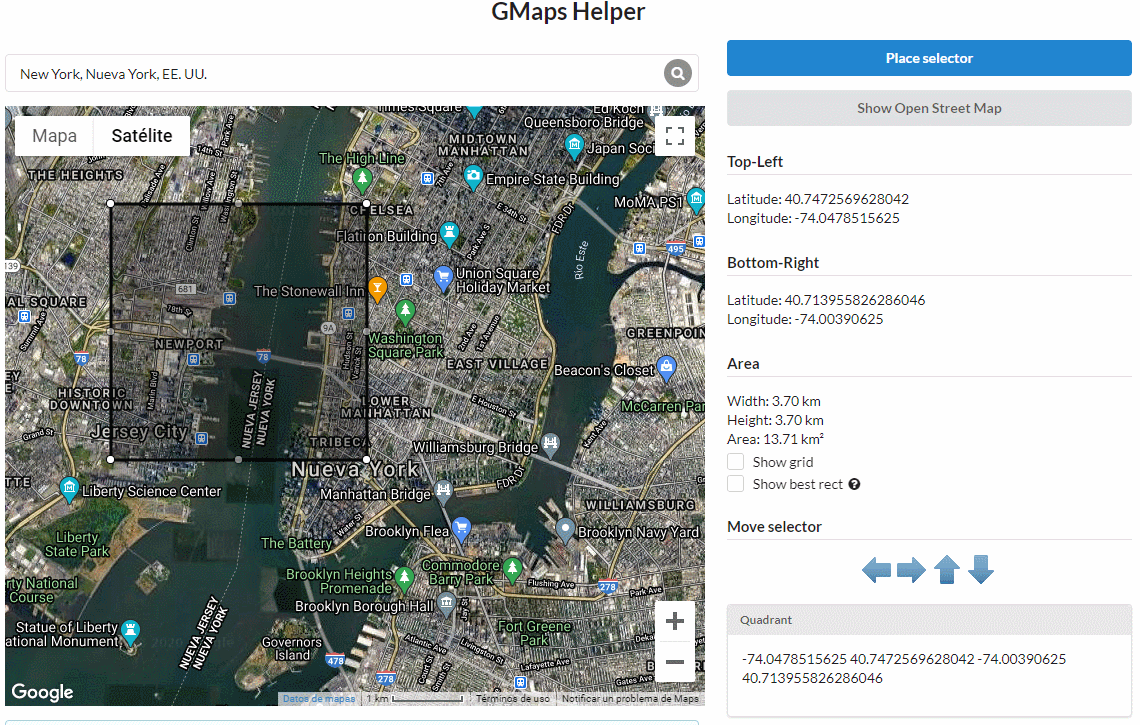Select the Brooklyn Flea map marker
Viewport: 1140px width, 725px height.
point(461,525)
